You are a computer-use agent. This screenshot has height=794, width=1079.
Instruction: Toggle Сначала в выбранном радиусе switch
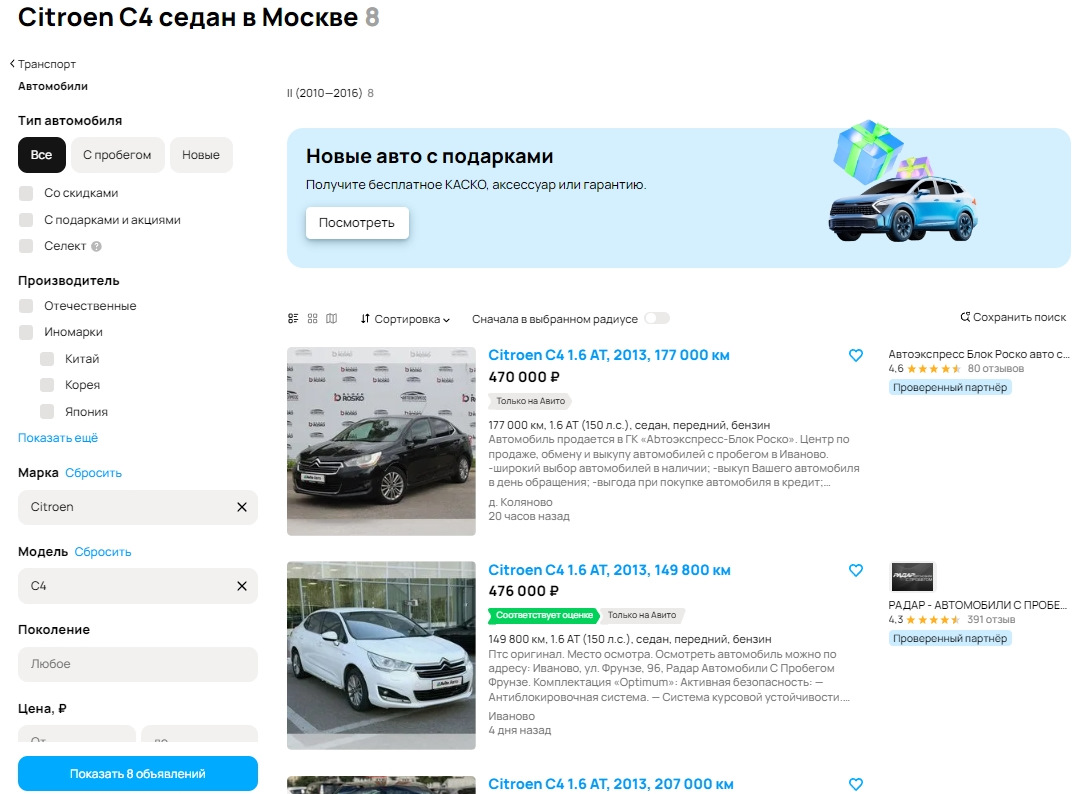point(657,319)
